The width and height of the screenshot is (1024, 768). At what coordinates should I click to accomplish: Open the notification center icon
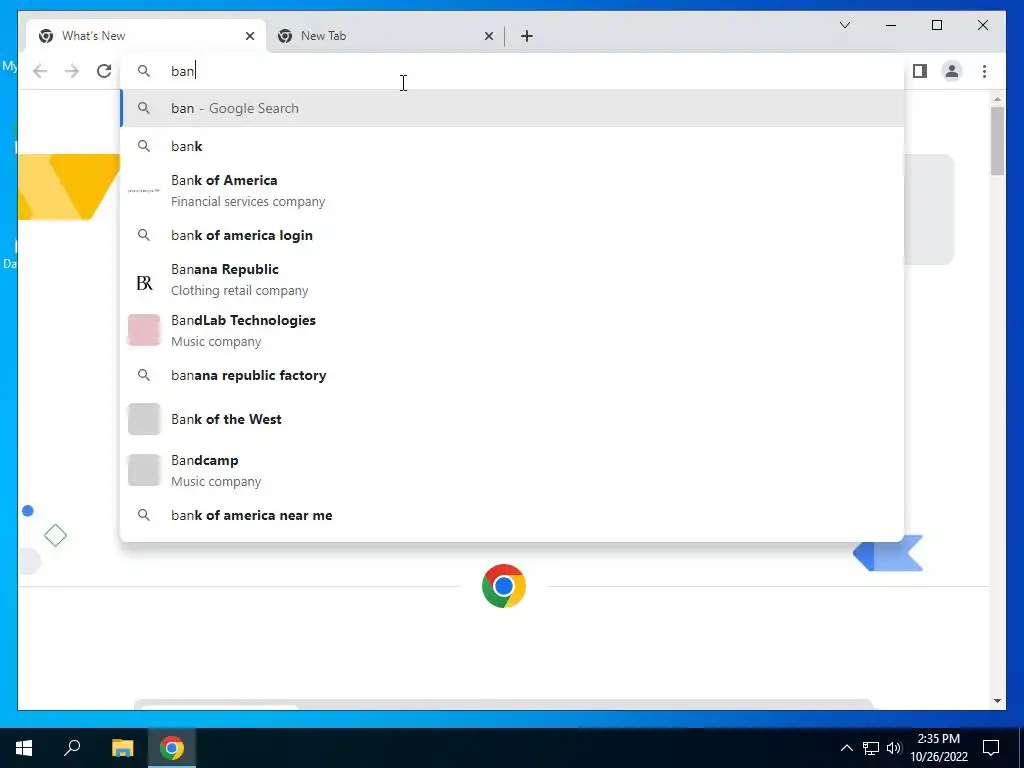(991, 748)
